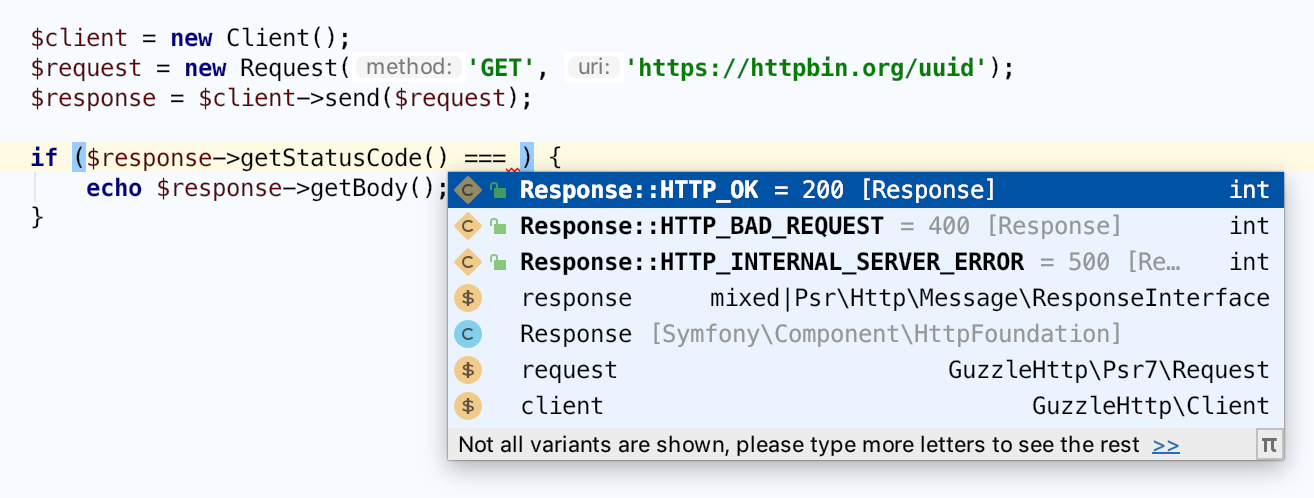
Task: Pick Response::HTTP_INTERNAL_SERVER_ERROR from completion list
Action: coord(771,262)
